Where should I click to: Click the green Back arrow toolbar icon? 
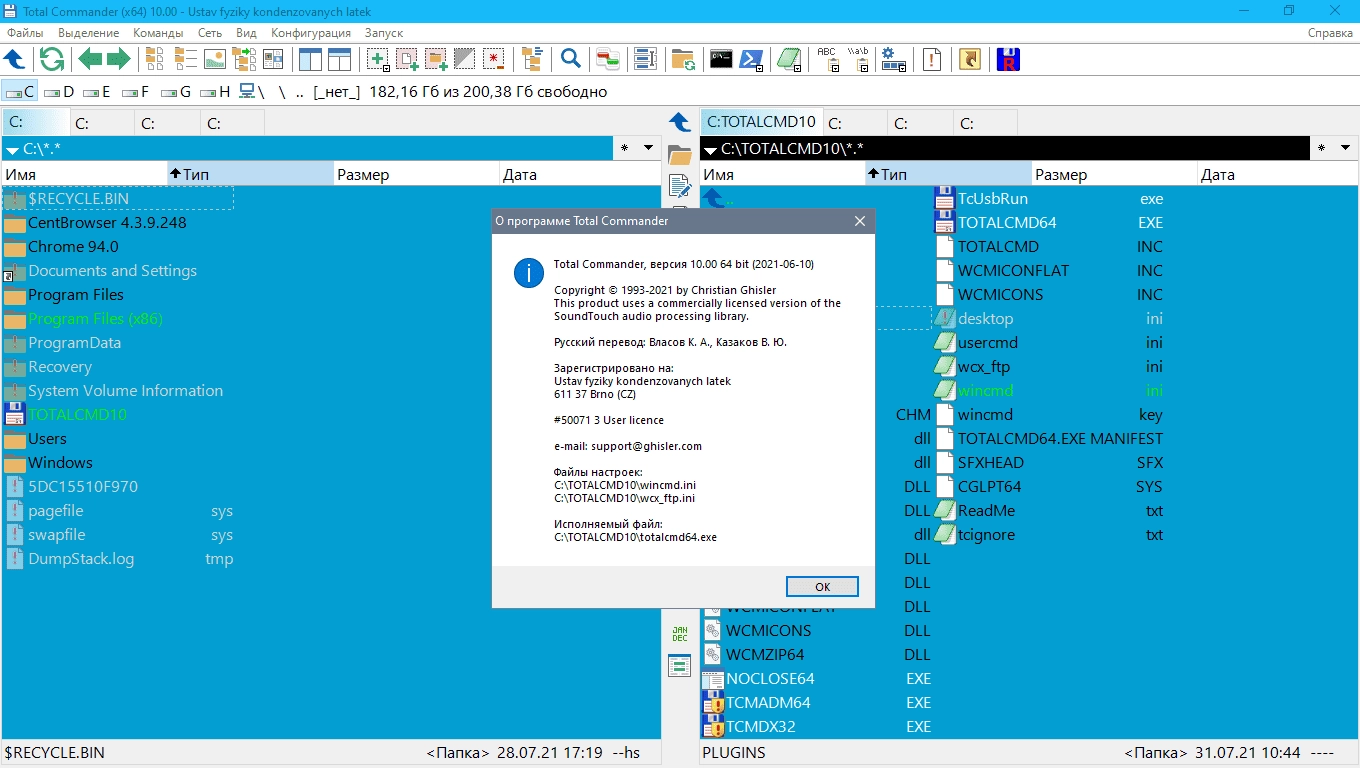(90, 59)
